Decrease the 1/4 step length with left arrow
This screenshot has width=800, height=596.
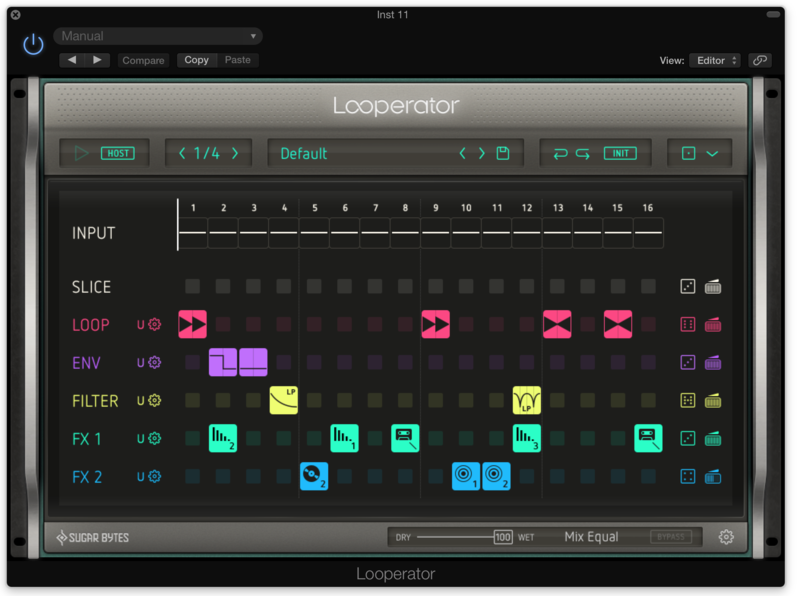[182, 153]
